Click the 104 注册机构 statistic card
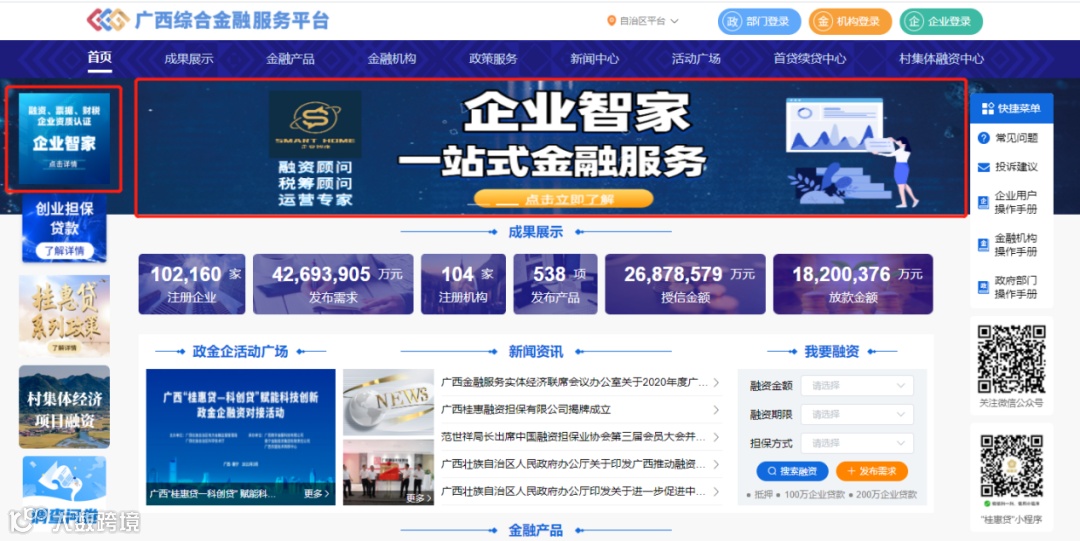Screen dimensions: 1080x541 [x=464, y=284]
